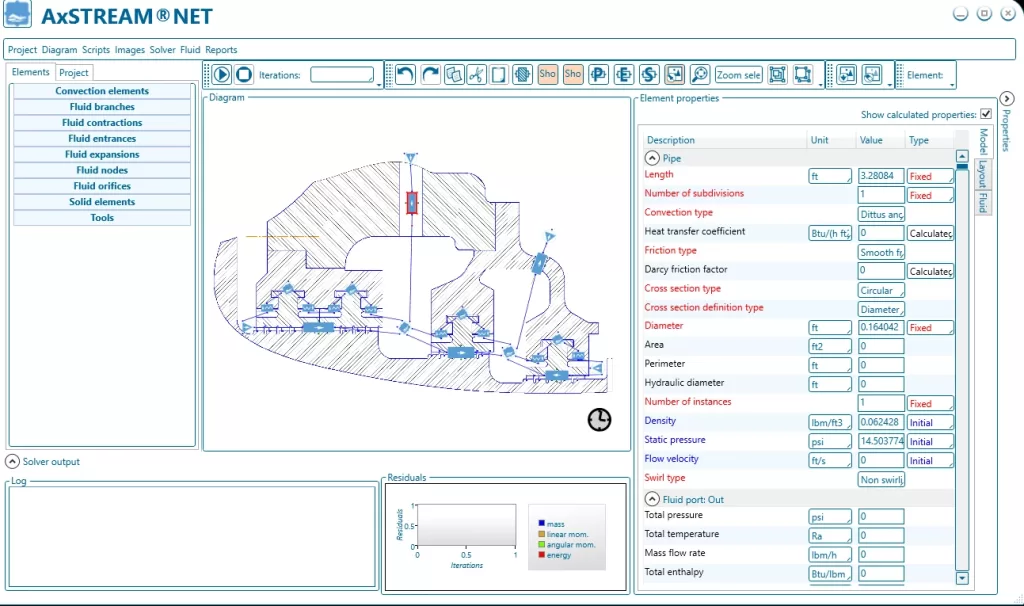The image size is (1024, 606).
Task: Click the Iterations input field
Action: pos(342,75)
